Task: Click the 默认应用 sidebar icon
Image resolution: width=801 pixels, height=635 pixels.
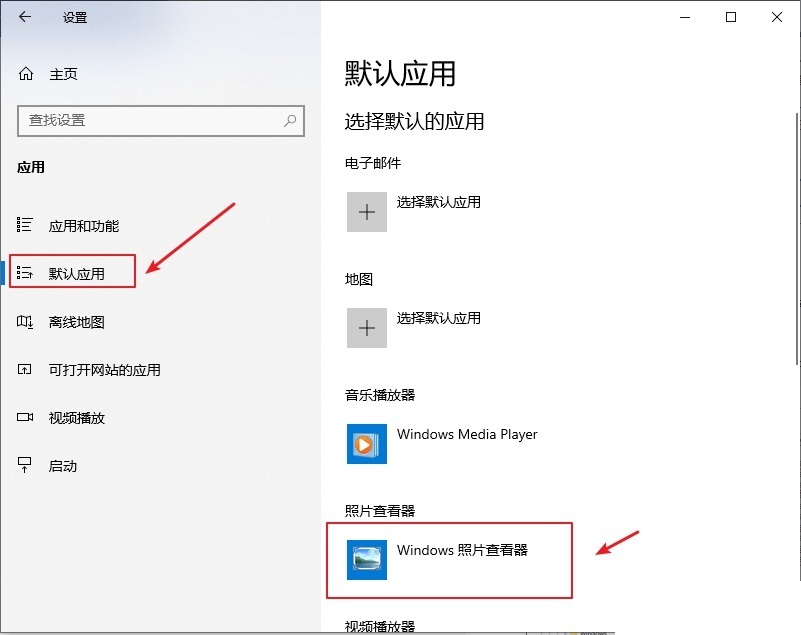Action: point(25,273)
